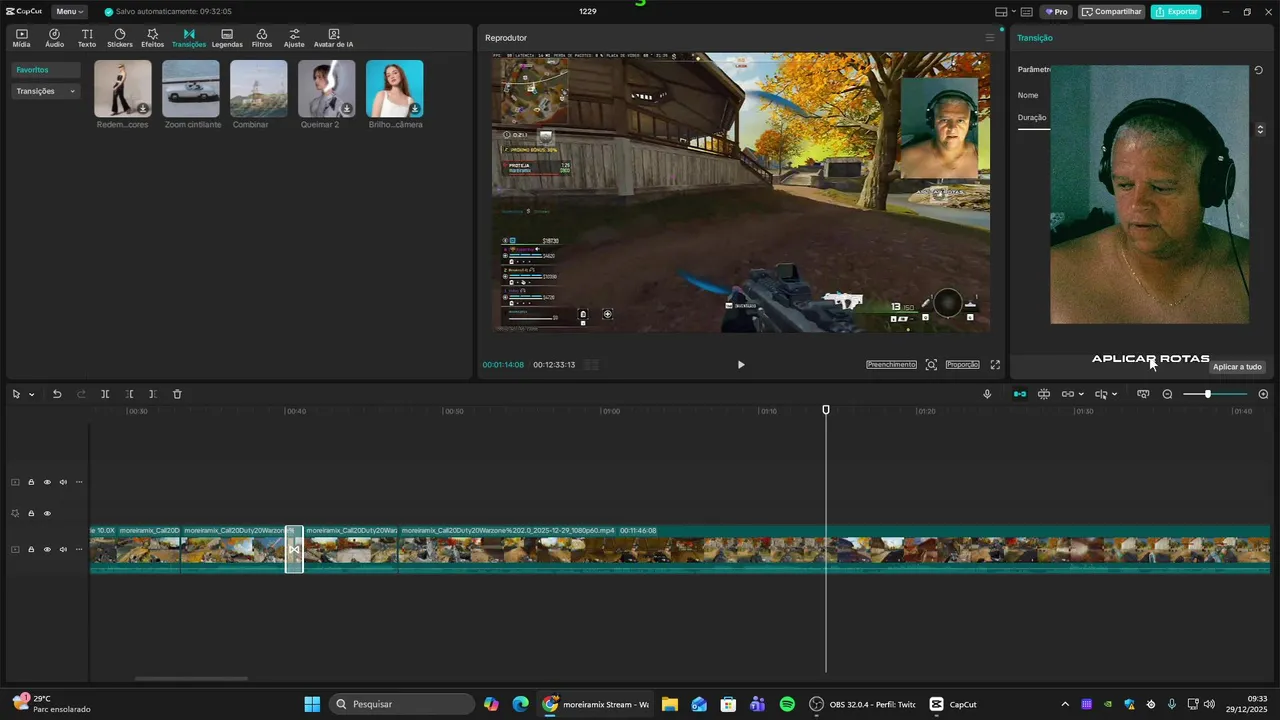Enter fullscreen player view
Viewport: 1280px width, 720px height.
(x=995, y=365)
